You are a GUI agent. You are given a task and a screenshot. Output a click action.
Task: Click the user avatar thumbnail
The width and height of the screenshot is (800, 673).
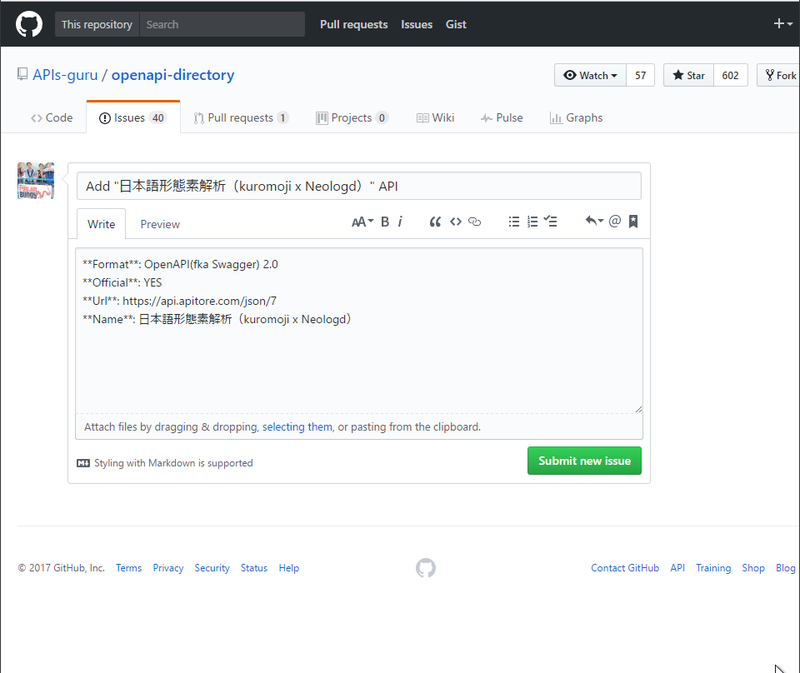click(x=36, y=181)
